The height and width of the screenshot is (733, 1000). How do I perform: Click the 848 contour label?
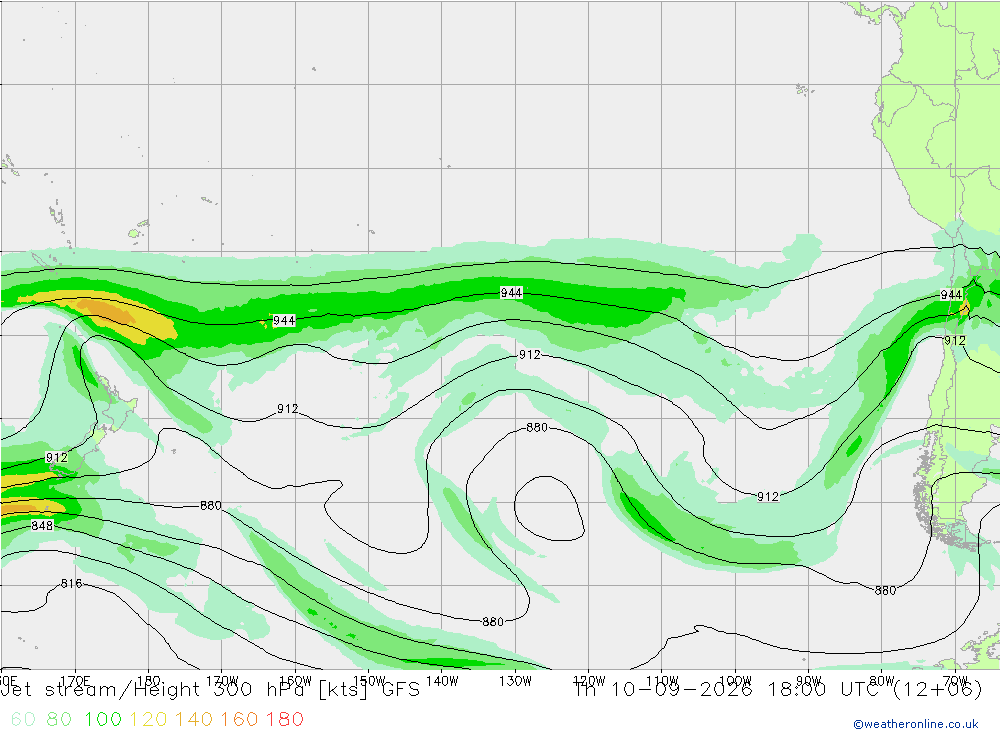[42, 526]
